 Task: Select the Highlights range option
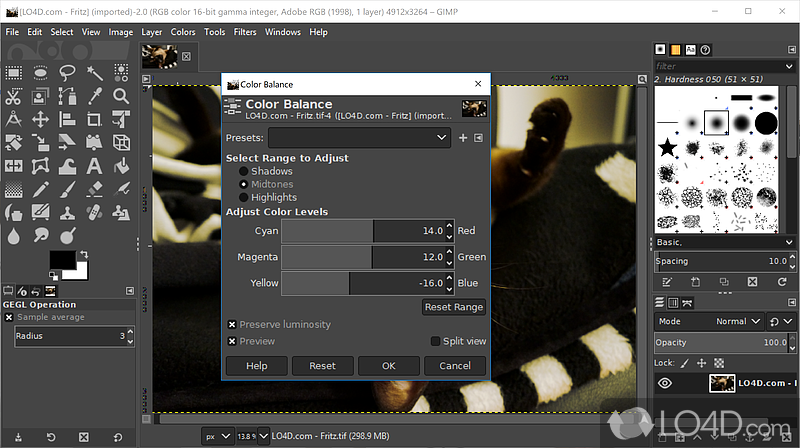click(x=243, y=197)
